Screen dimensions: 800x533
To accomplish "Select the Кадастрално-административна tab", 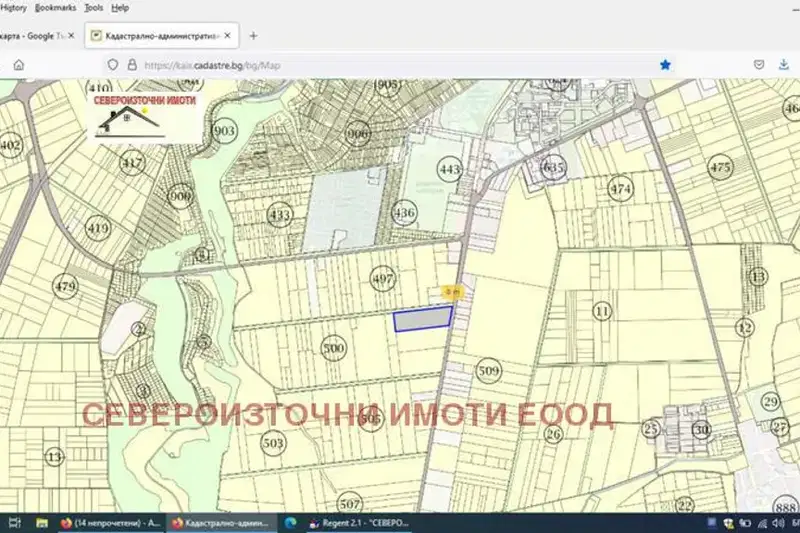I will point(162,36).
